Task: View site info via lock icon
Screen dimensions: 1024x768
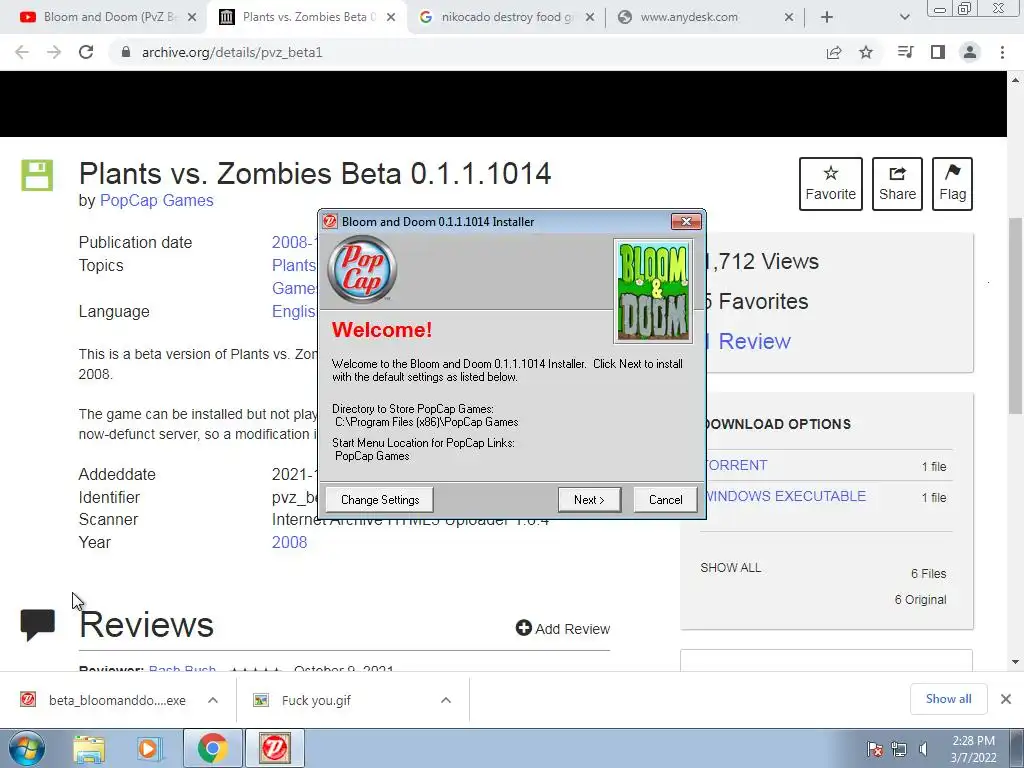Action: 126,52
